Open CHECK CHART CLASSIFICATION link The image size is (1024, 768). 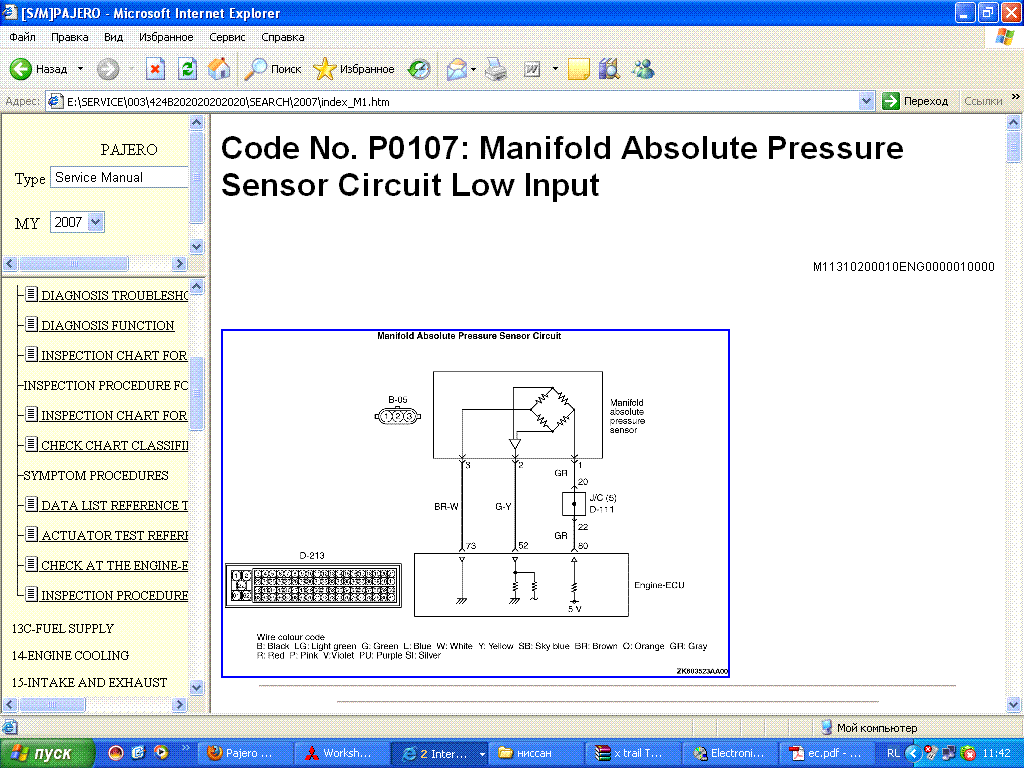[x=115, y=446]
